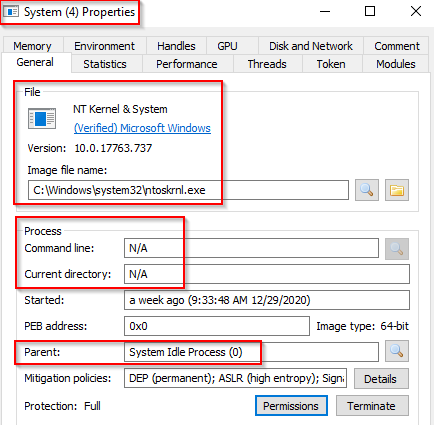Switch to the Memory tab
Screen dimensions: 434x425
click(33, 46)
